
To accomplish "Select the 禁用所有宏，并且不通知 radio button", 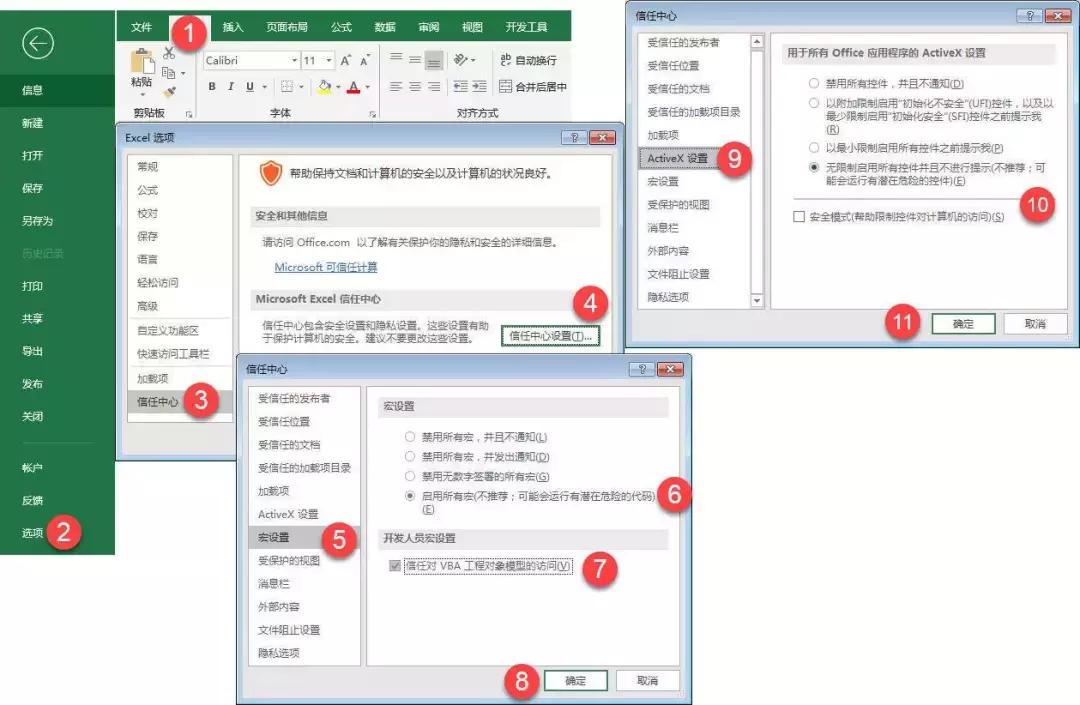I will coord(411,437).
